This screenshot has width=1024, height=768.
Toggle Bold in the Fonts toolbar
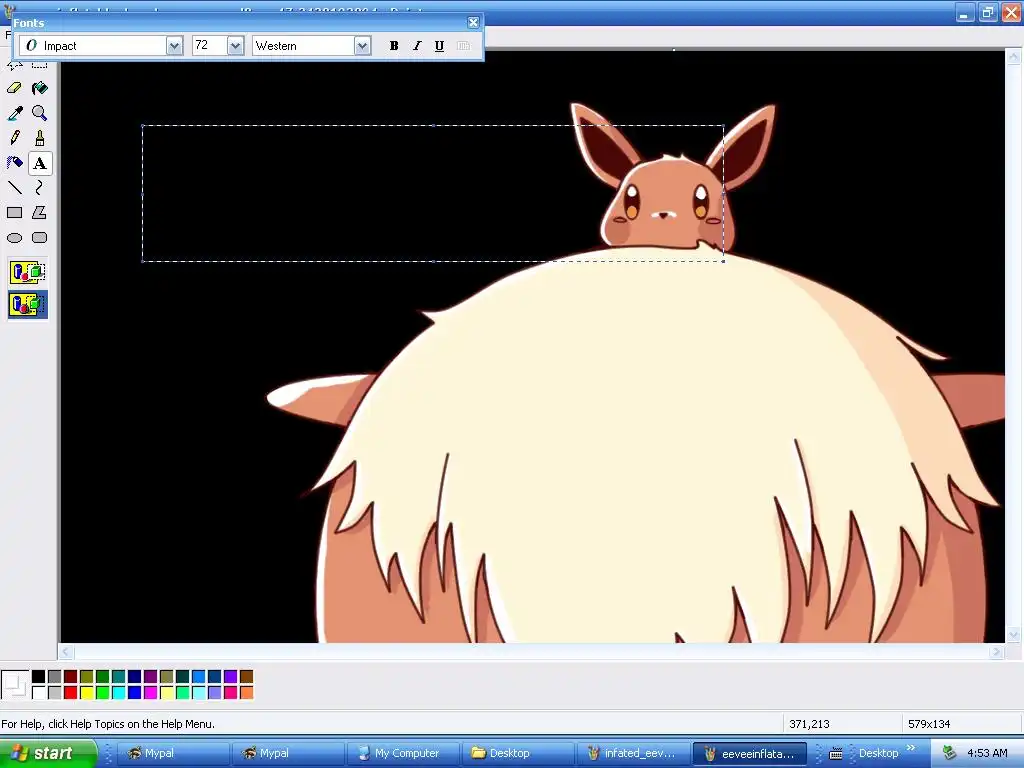coord(394,46)
